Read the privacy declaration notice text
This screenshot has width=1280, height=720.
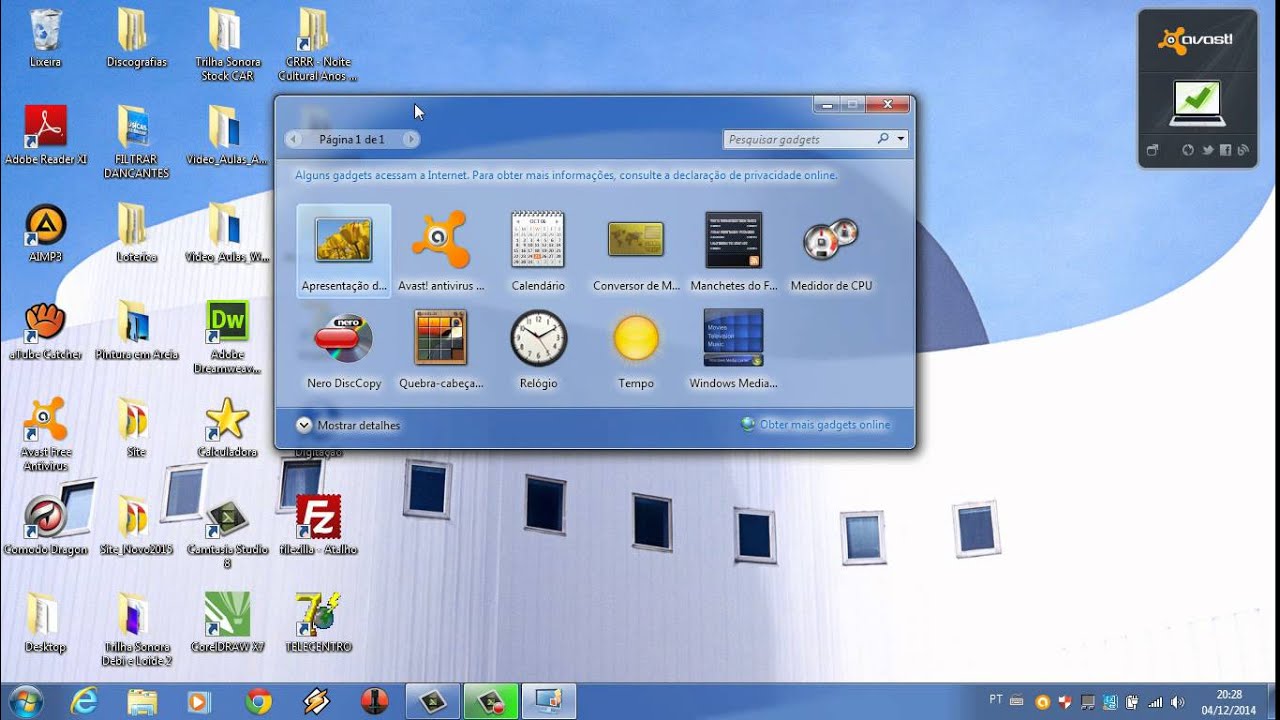pyautogui.click(x=566, y=175)
